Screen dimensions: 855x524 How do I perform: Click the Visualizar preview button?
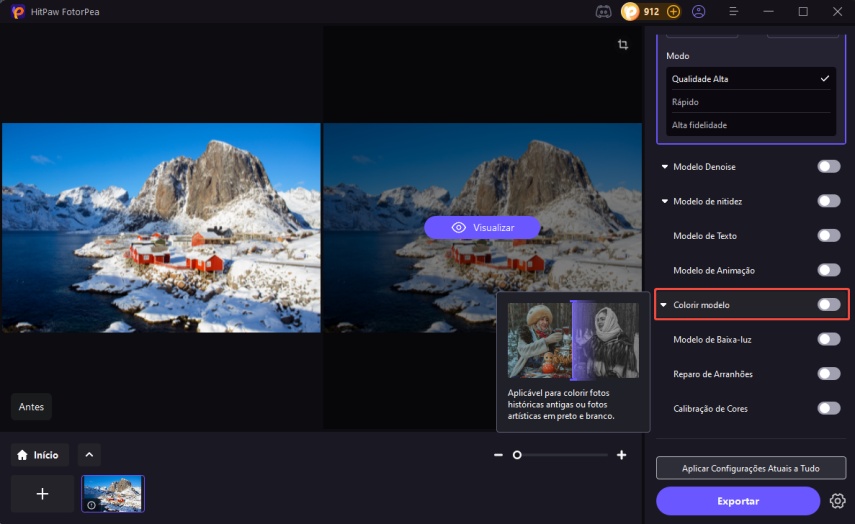[x=482, y=227]
